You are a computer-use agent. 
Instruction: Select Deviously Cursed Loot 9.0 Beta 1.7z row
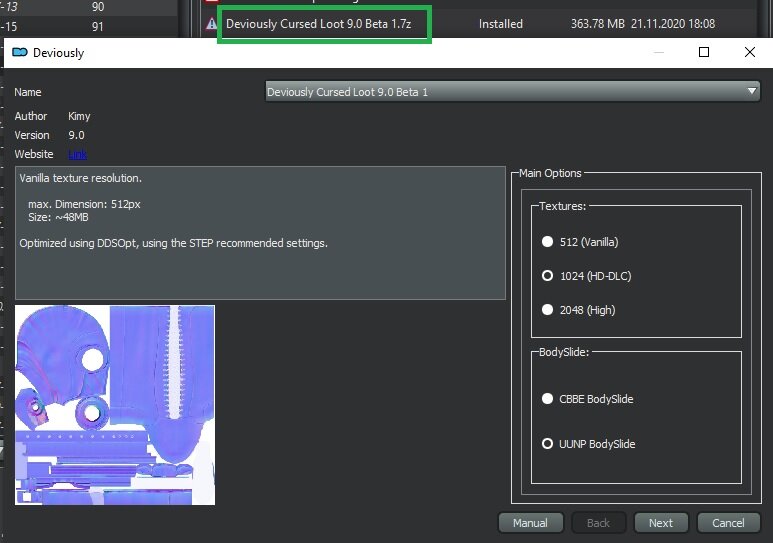click(x=318, y=24)
